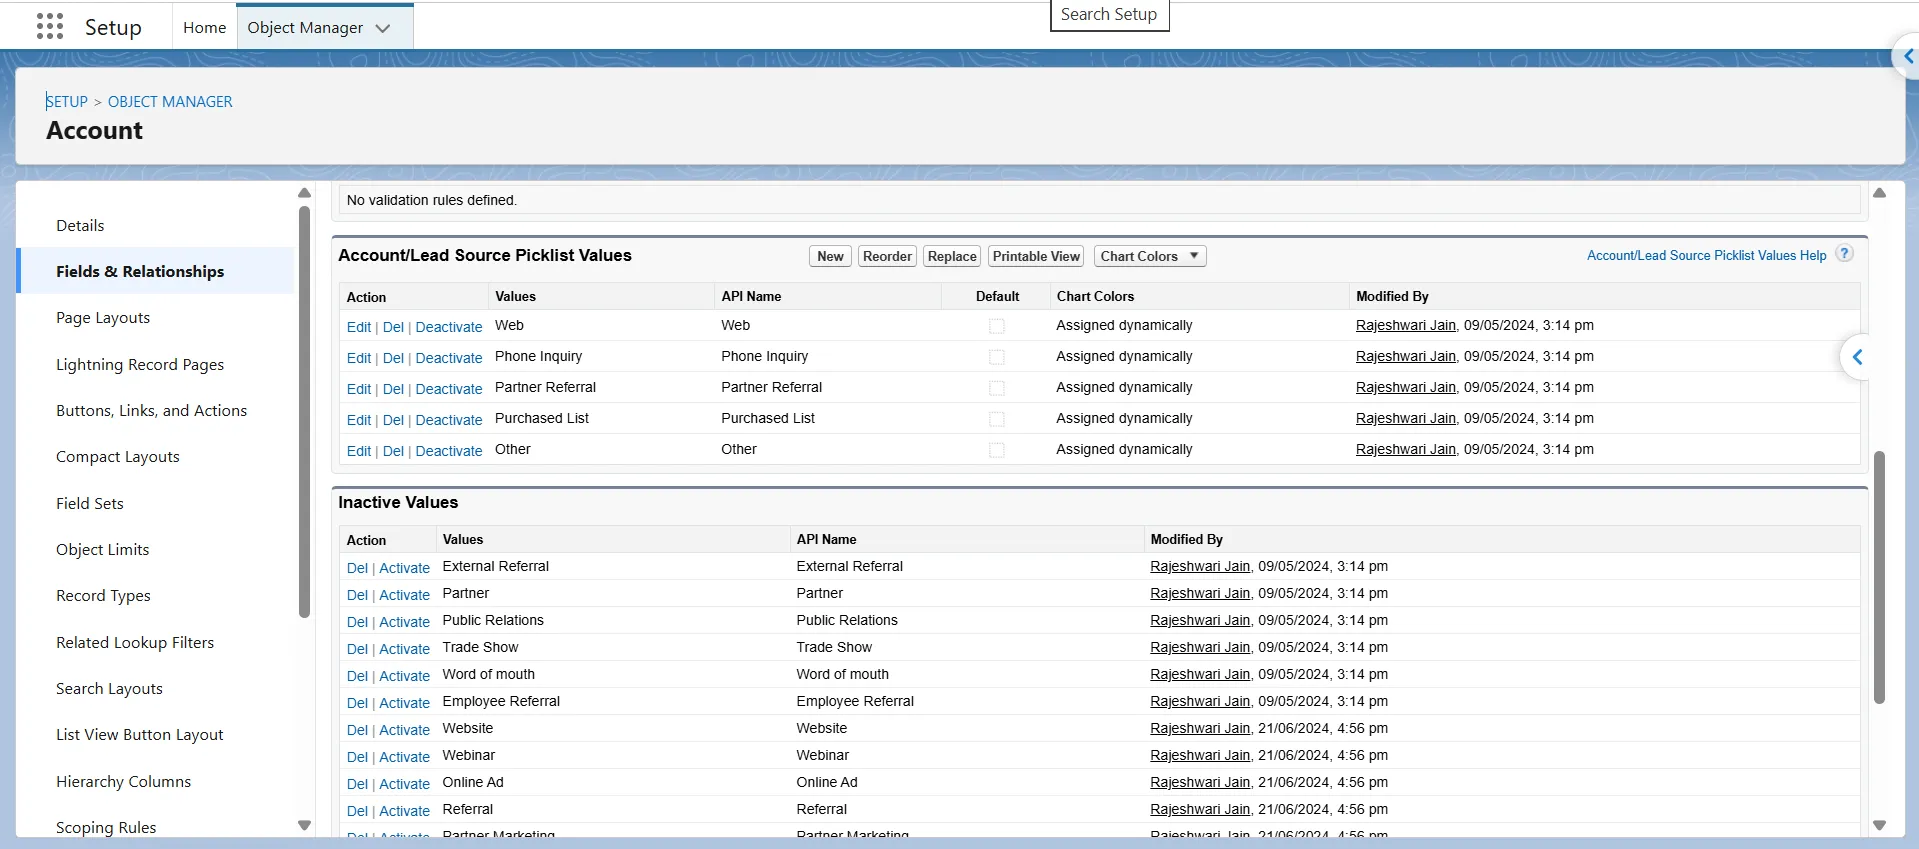Click main panel scroll up arrow
Viewport: 1919px width, 849px height.
coord(1879,193)
